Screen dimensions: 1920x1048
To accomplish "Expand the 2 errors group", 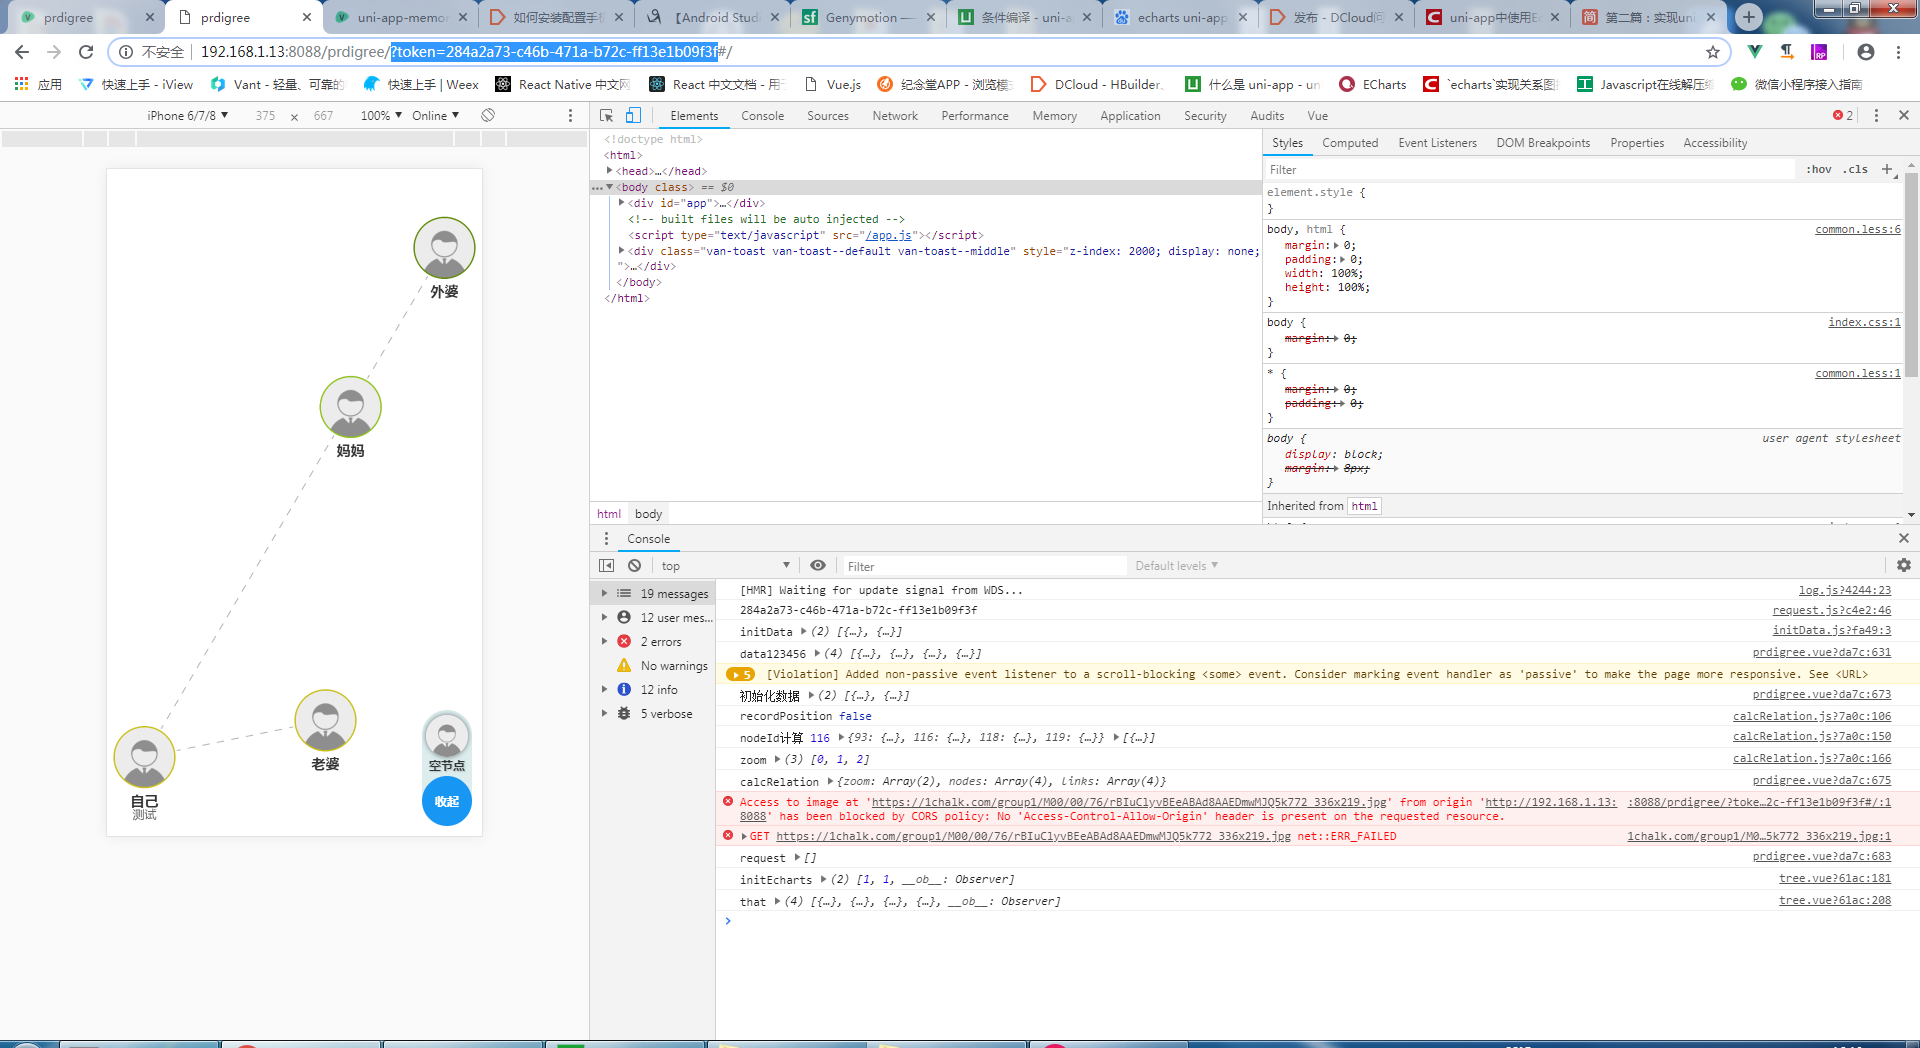I will (604, 642).
